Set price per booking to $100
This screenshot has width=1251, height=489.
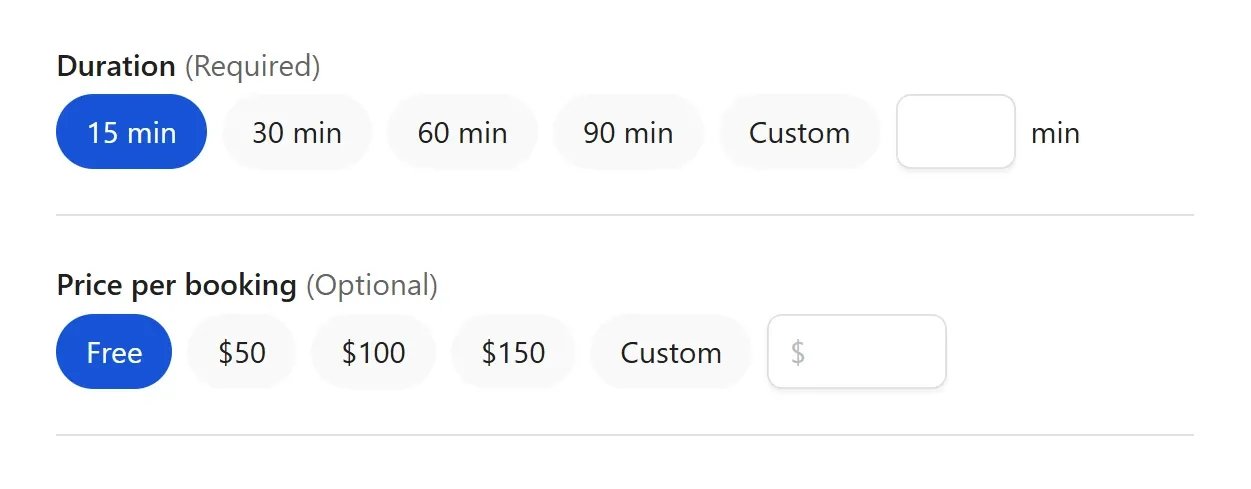pyautogui.click(x=374, y=352)
